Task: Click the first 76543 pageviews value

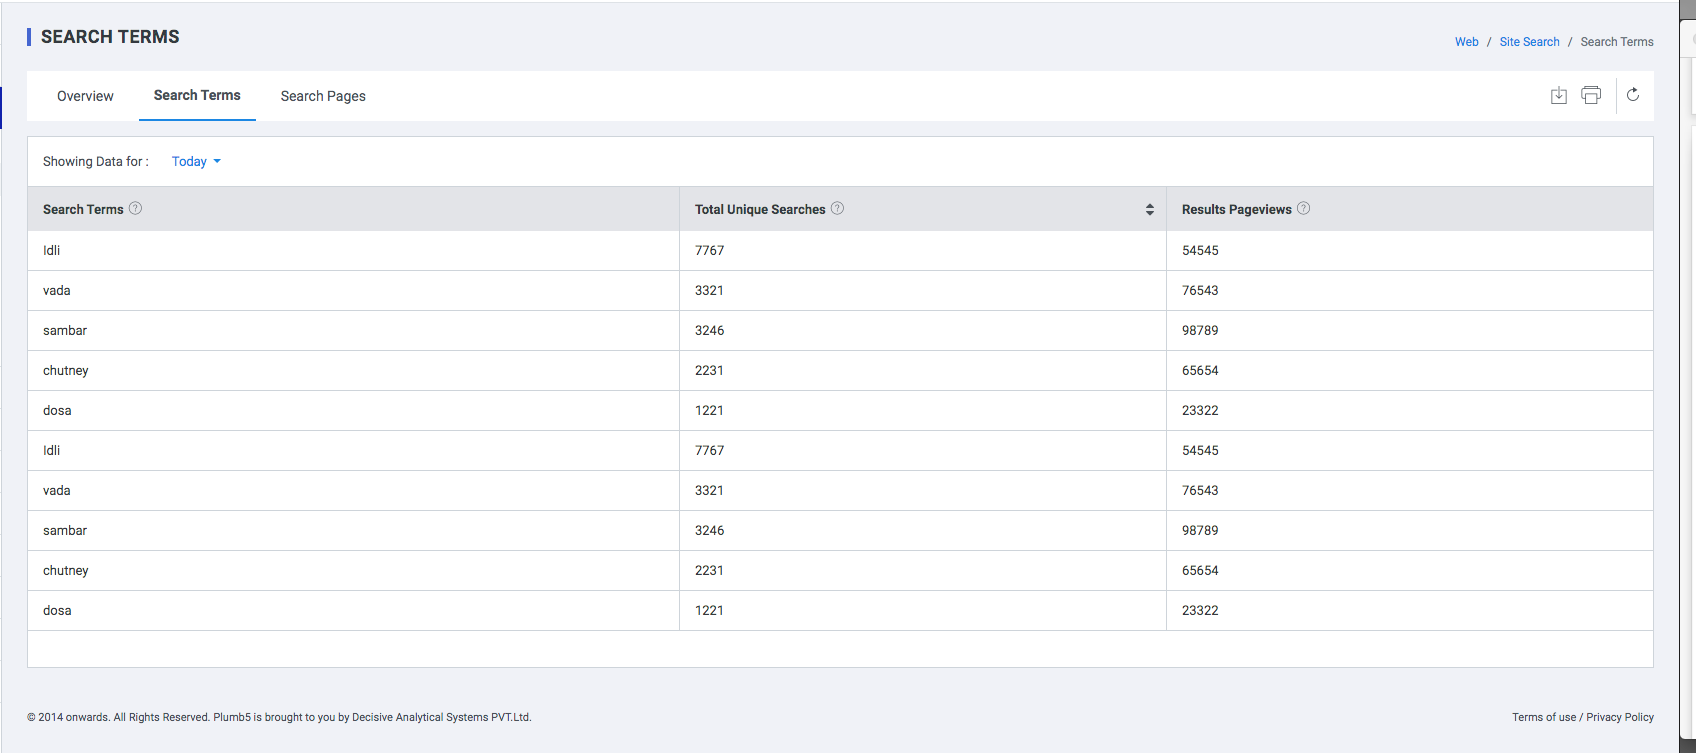Action: (x=1200, y=290)
